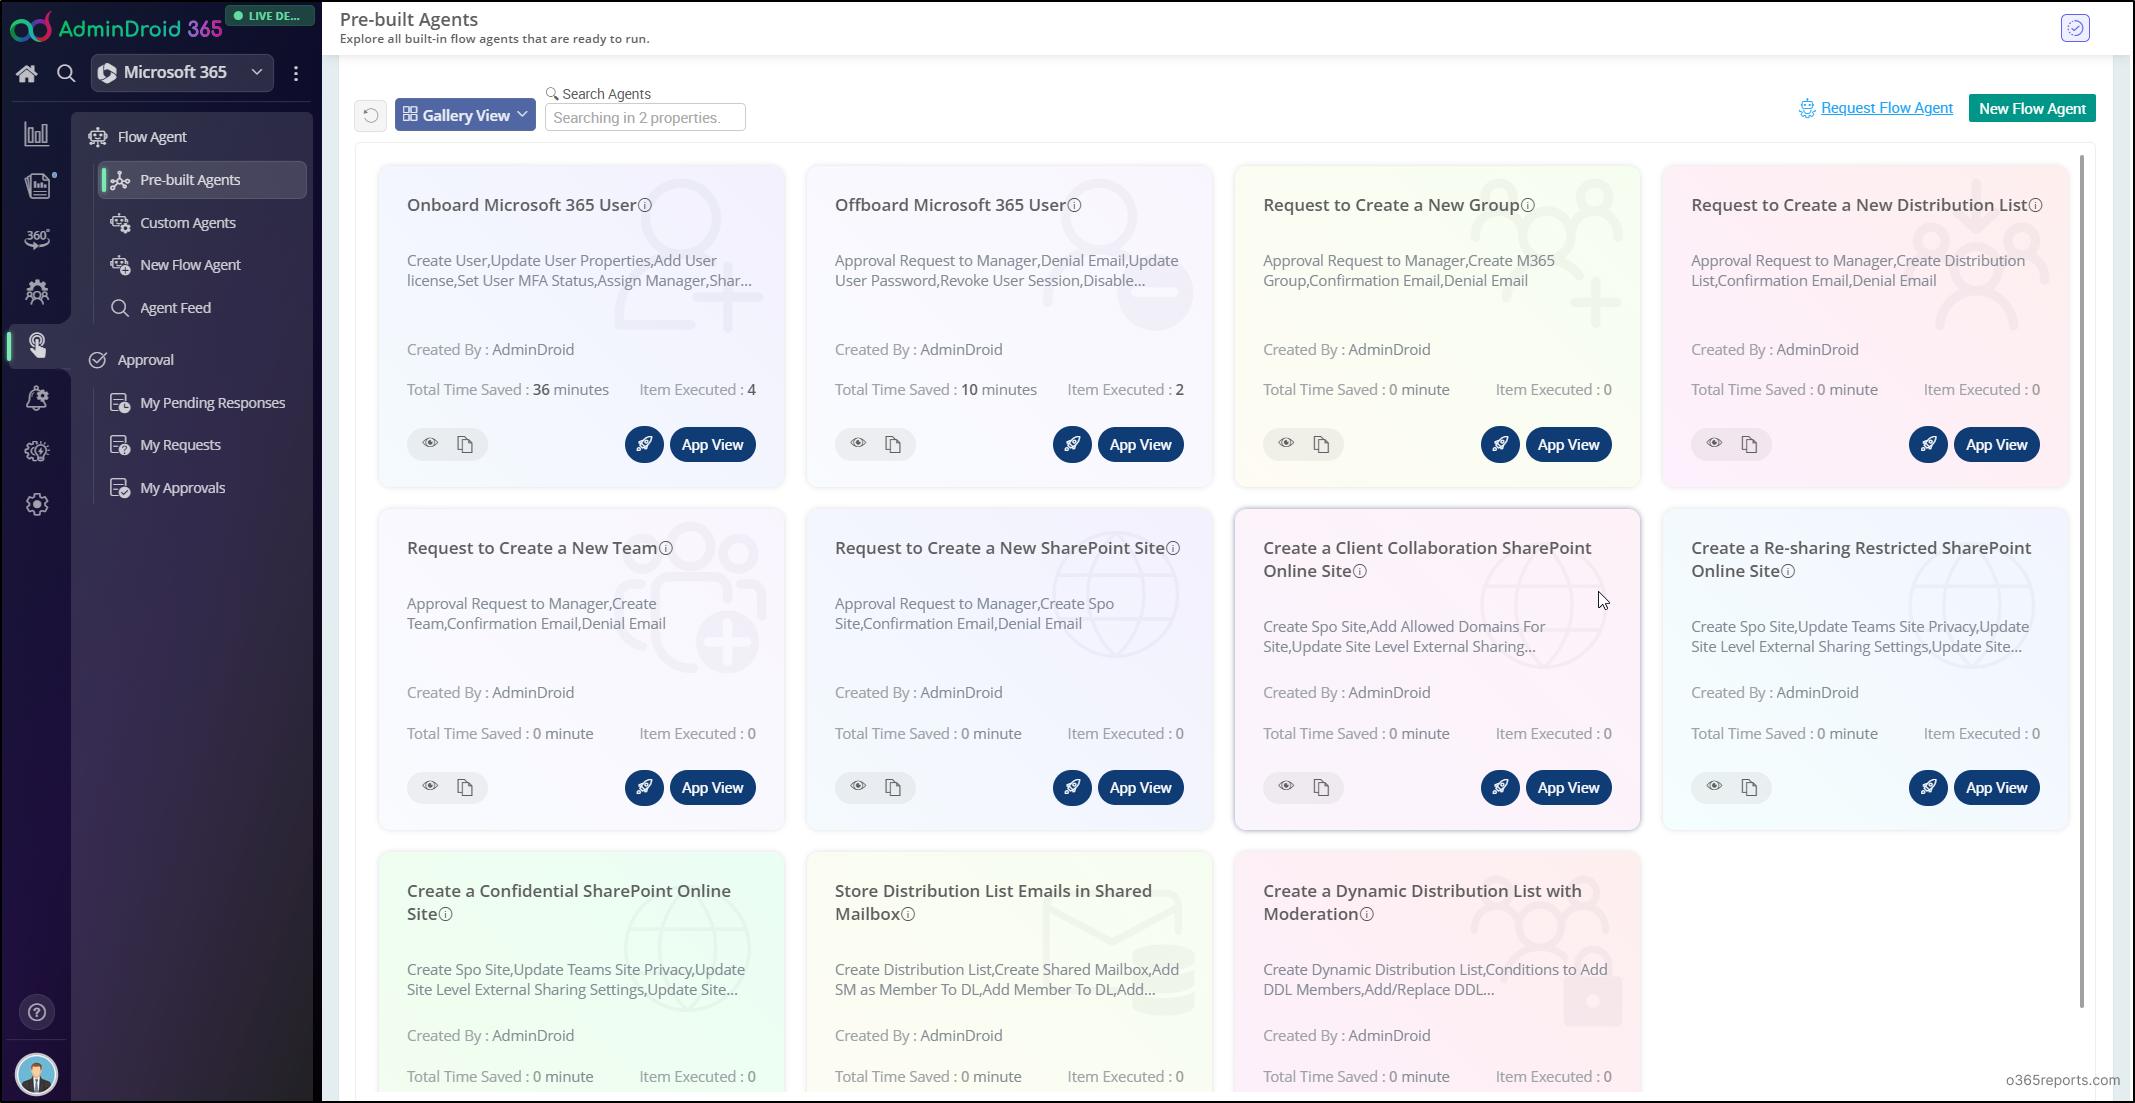Click info icon next to Request to Create a New Team
Image resolution: width=2135 pixels, height=1103 pixels.
pos(666,548)
